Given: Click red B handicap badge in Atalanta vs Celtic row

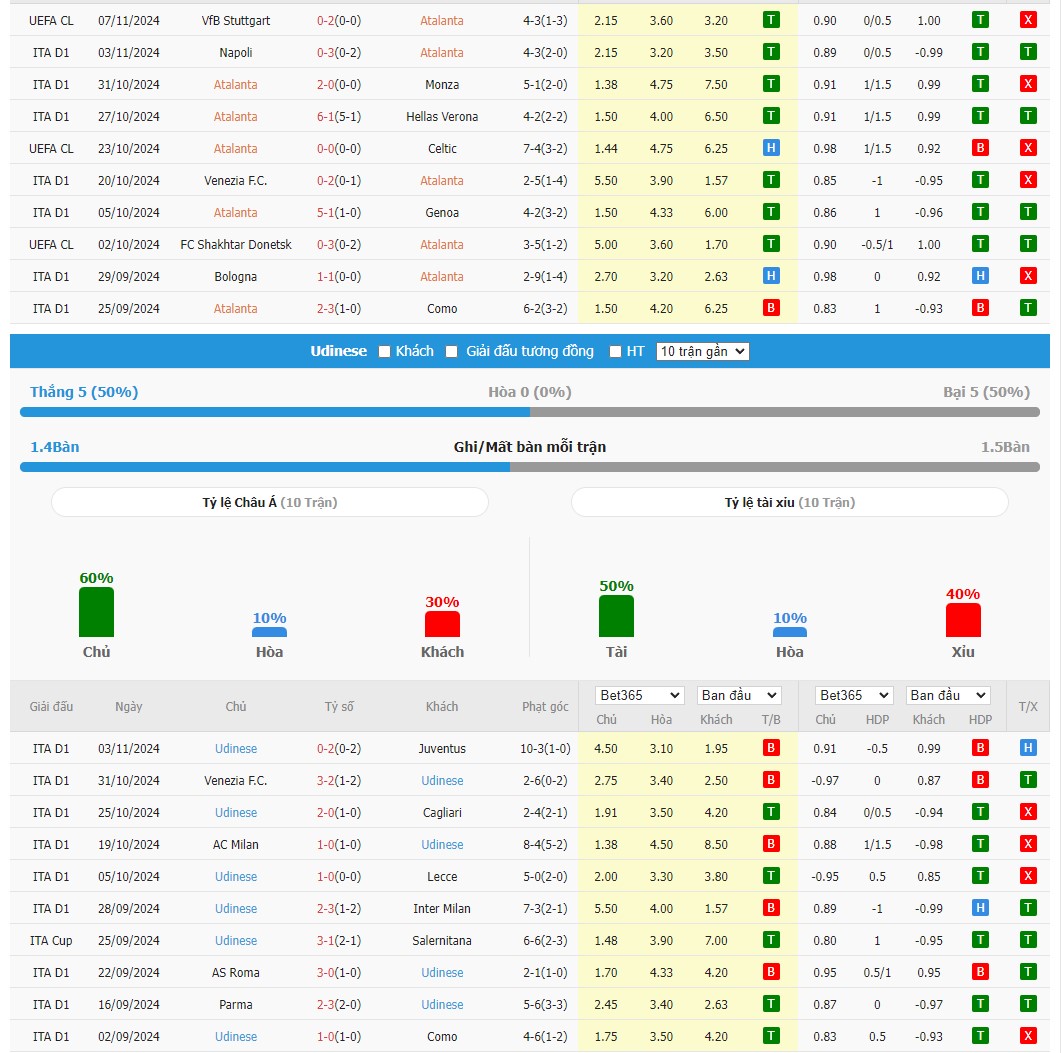Looking at the screenshot, I should (x=980, y=148).
